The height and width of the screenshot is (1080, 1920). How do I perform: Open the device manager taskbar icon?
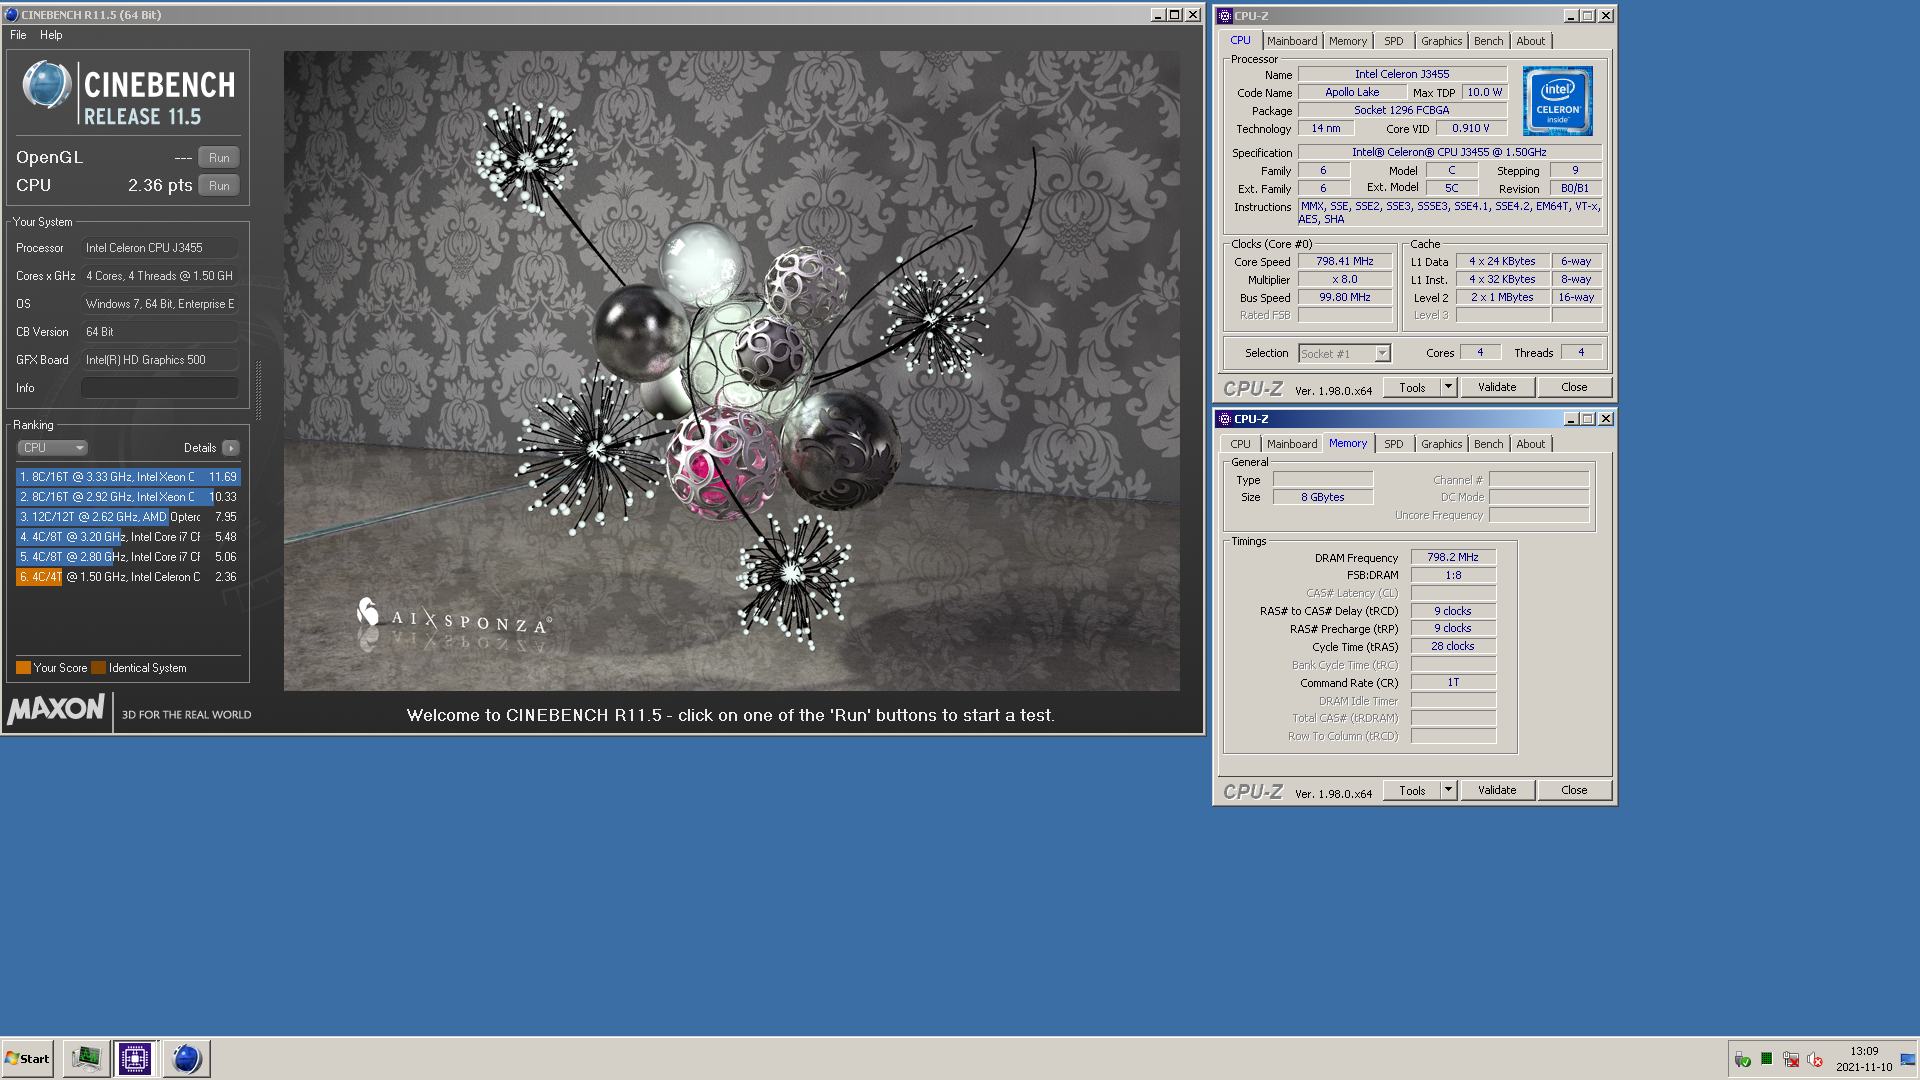(x=86, y=1059)
